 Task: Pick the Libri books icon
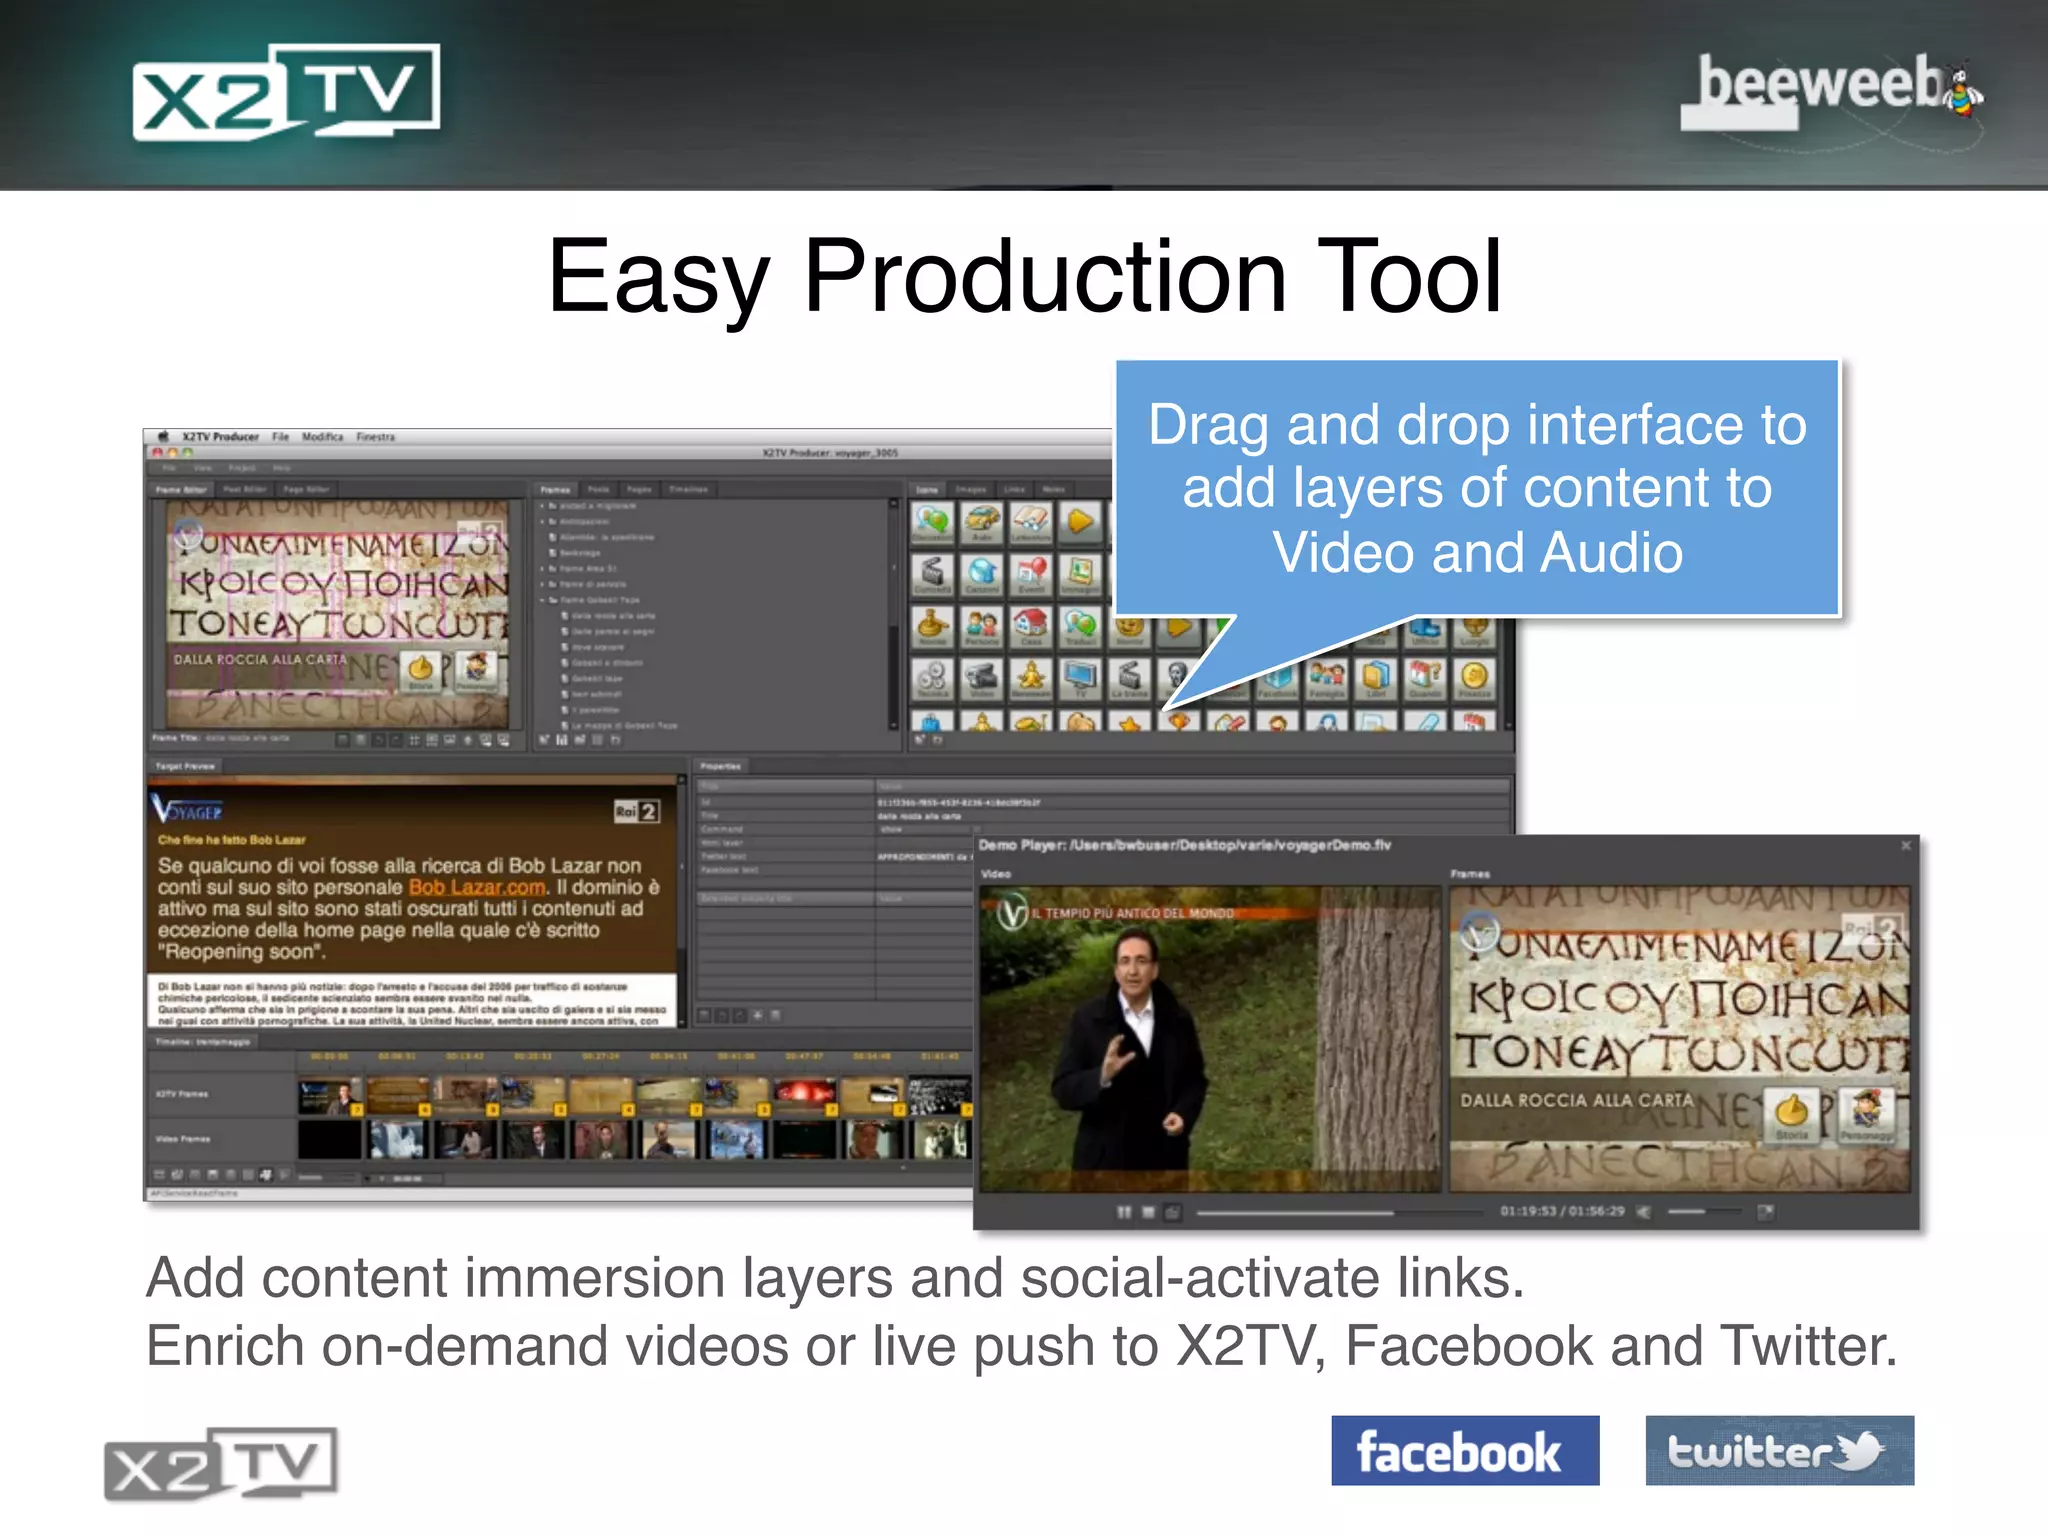click(x=1376, y=678)
